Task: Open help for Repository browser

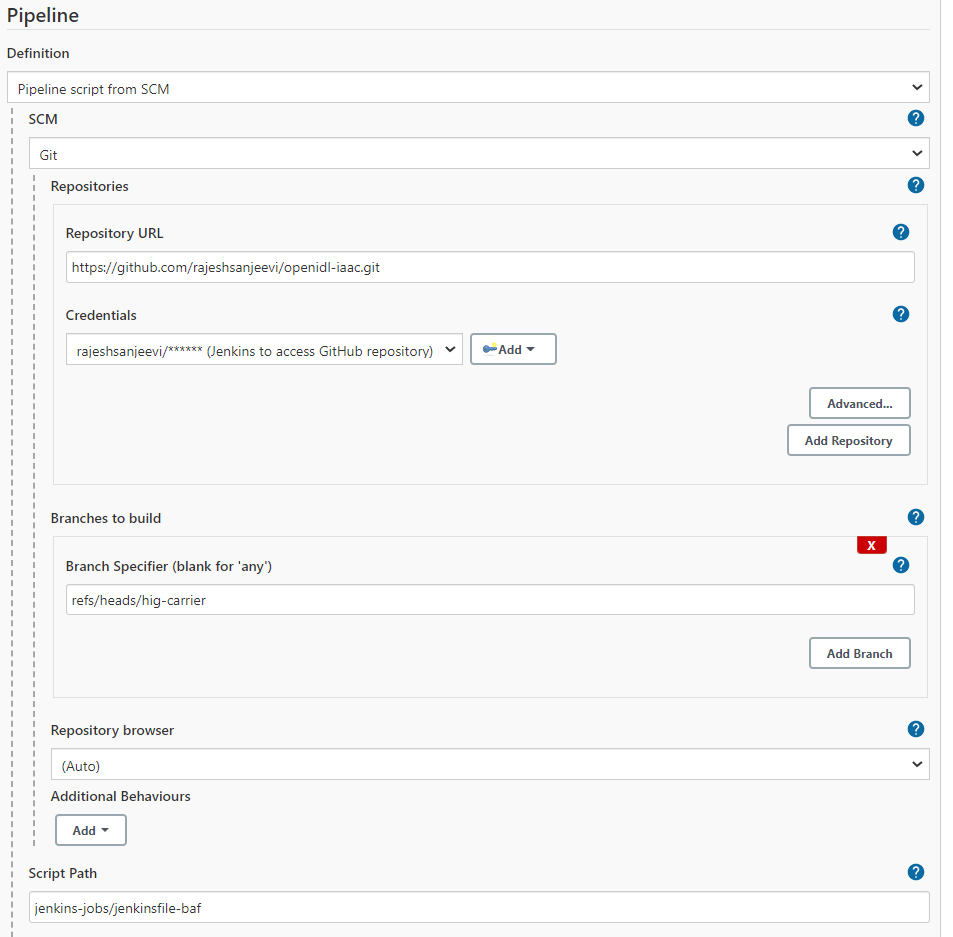Action: click(915, 729)
